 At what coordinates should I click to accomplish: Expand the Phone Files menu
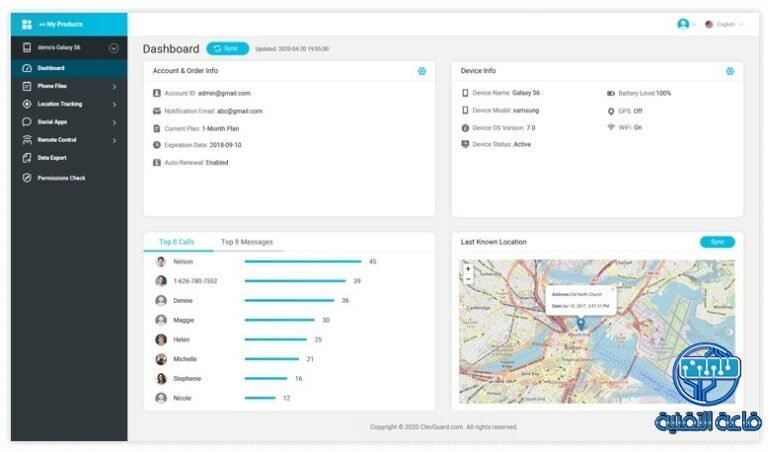114,87
